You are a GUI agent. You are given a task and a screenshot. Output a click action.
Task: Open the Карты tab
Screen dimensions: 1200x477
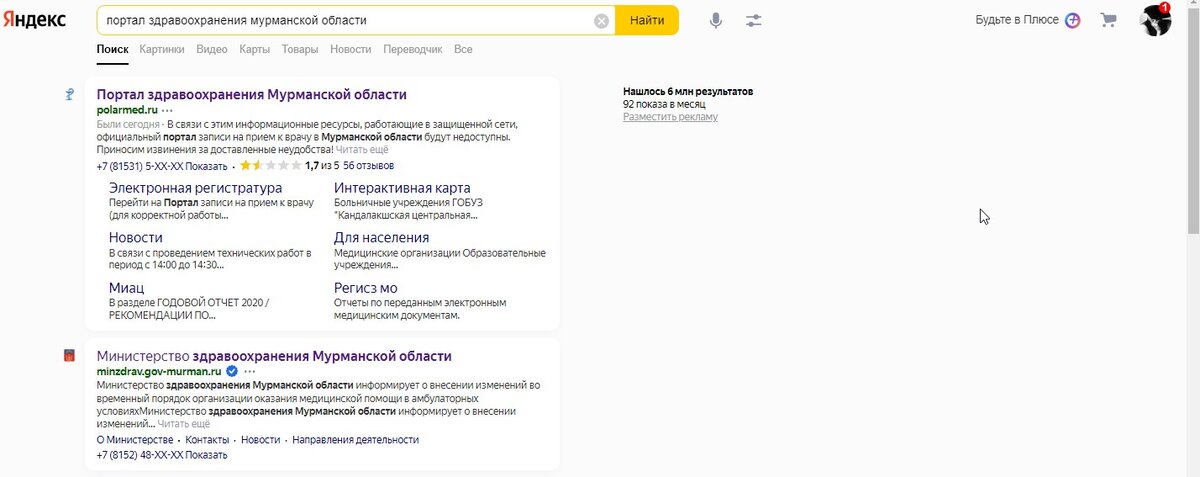tap(255, 49)
